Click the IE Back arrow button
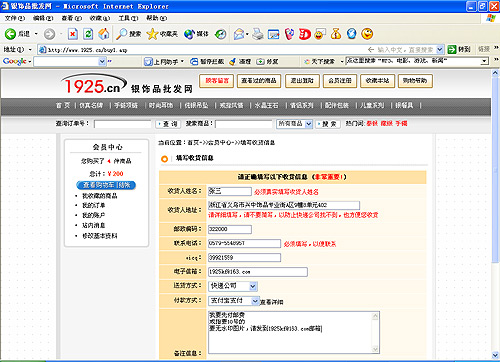 click(10, 34)
